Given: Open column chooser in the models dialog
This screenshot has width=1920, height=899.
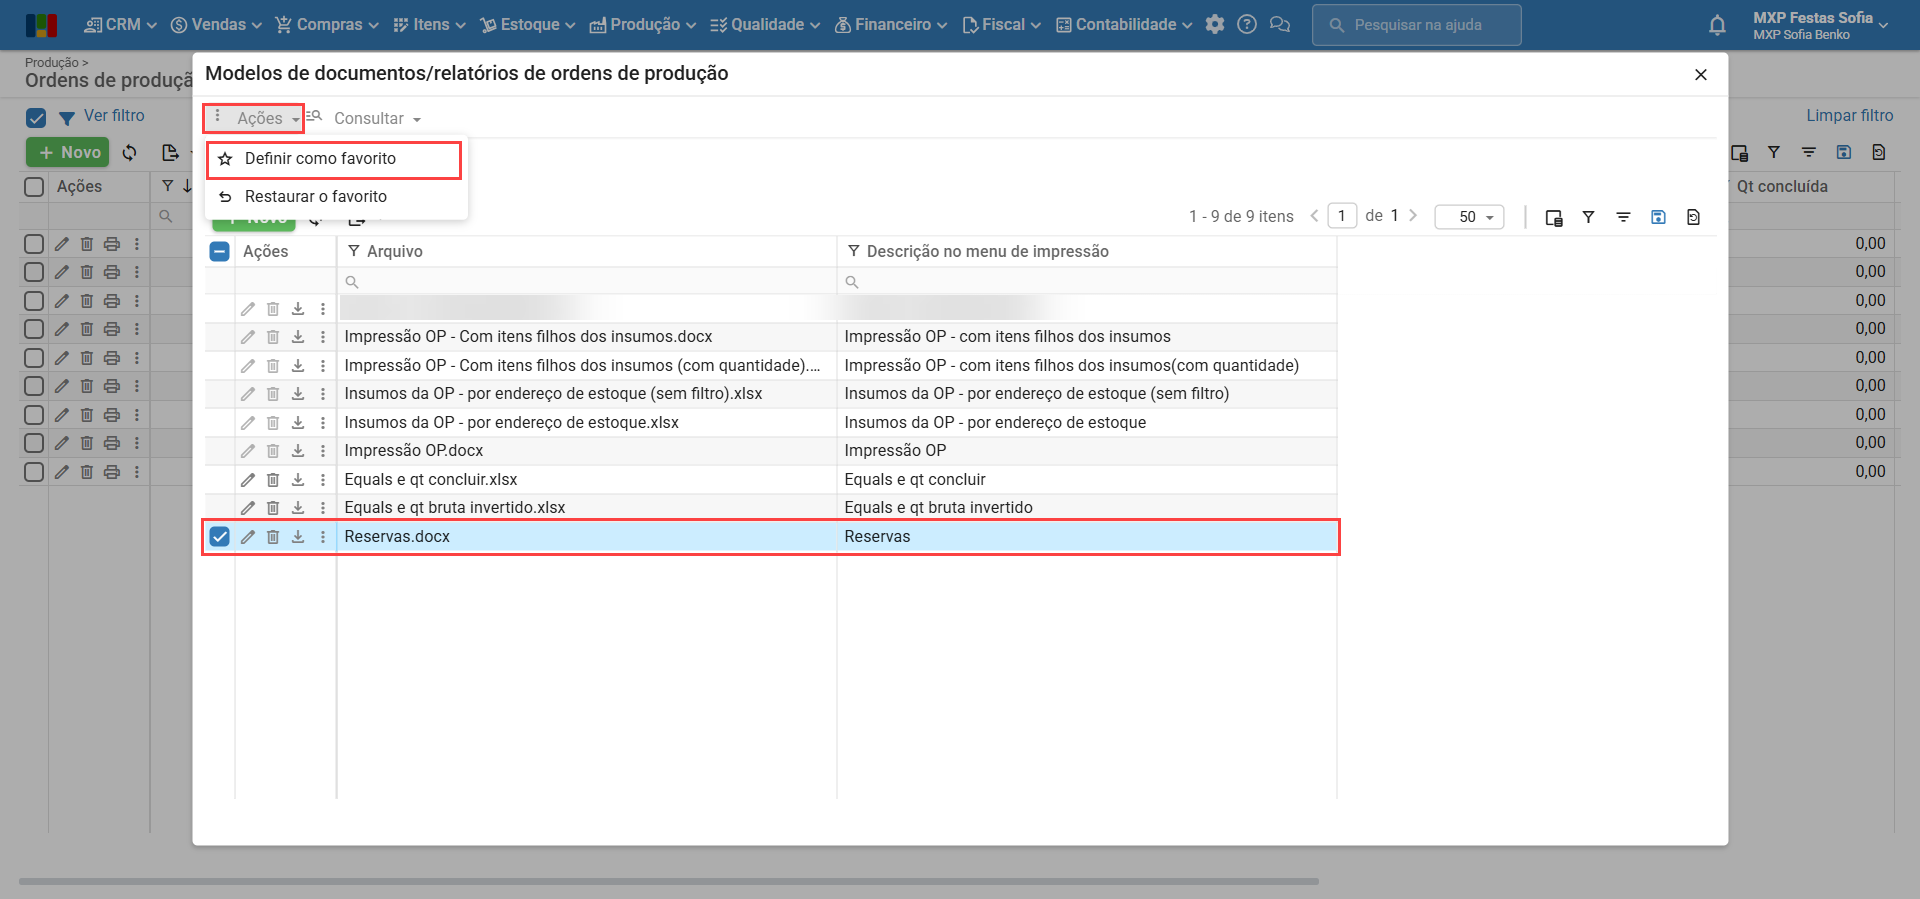Looking at the screenshot, I should (x=1554, y=217).
